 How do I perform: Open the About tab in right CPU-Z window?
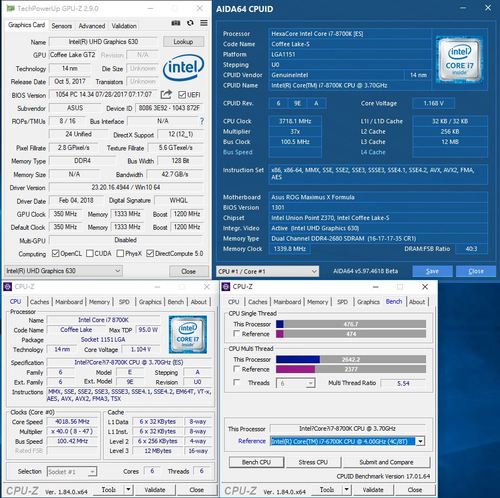coord(417,302)
